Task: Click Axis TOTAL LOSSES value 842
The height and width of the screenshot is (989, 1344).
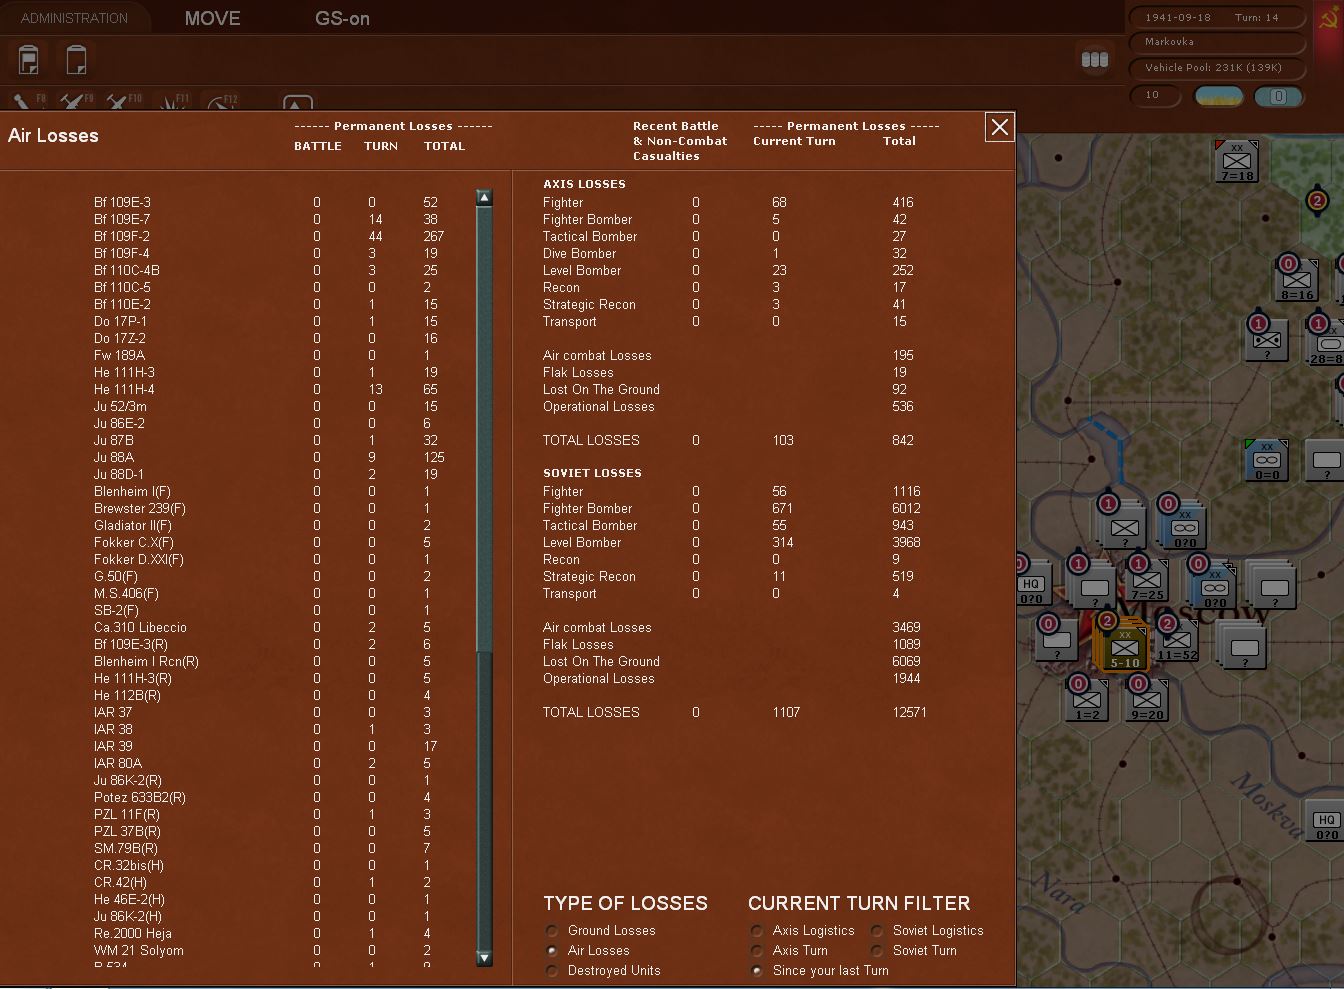Action: (902, 440)
